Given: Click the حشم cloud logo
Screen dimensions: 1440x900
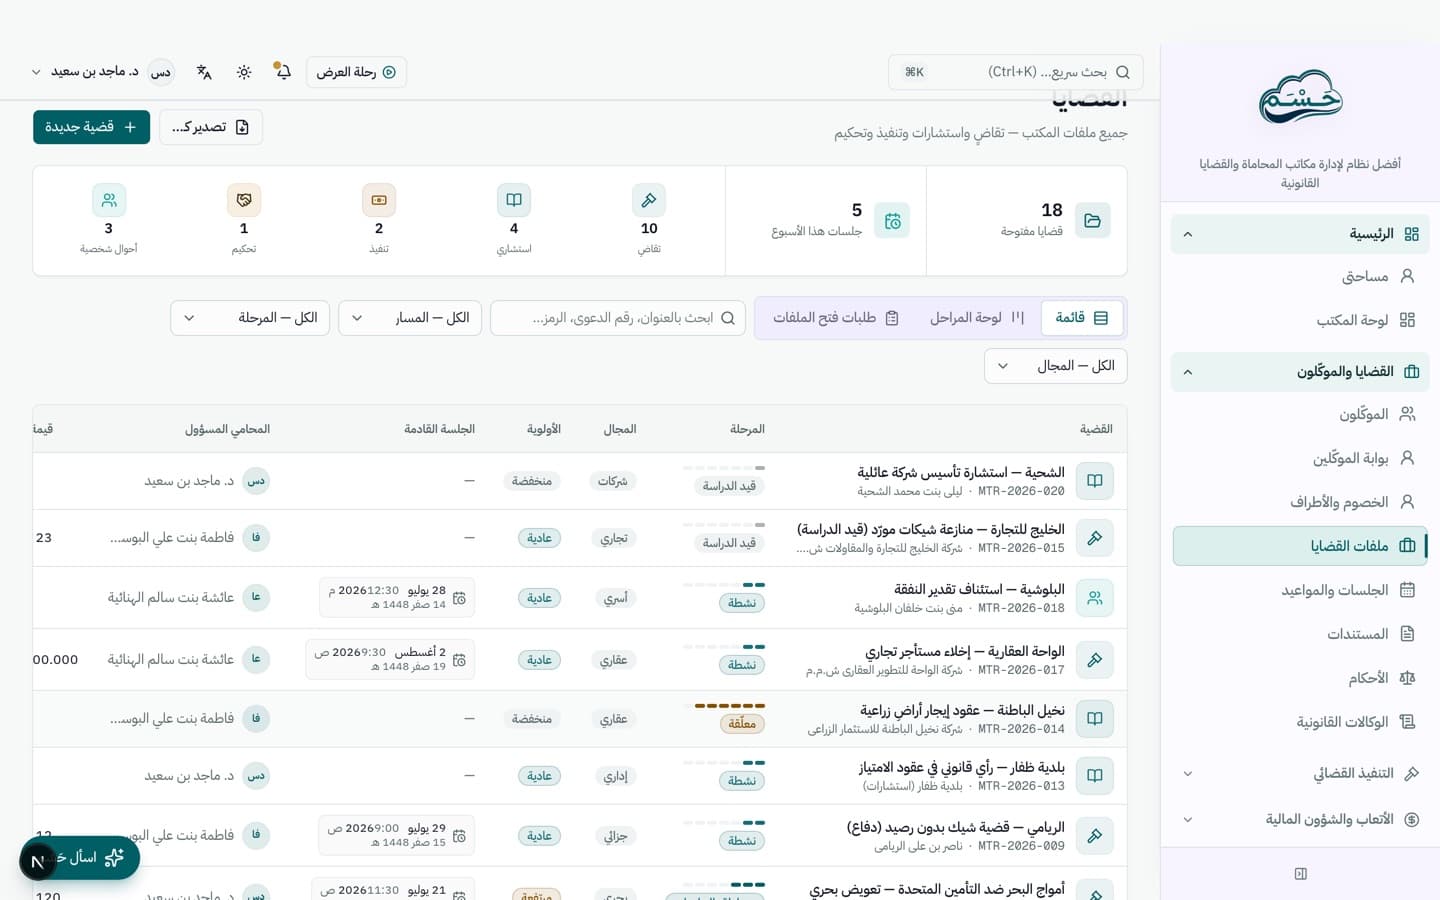Looking at the screenshot, I should [x=1300, y=97].
